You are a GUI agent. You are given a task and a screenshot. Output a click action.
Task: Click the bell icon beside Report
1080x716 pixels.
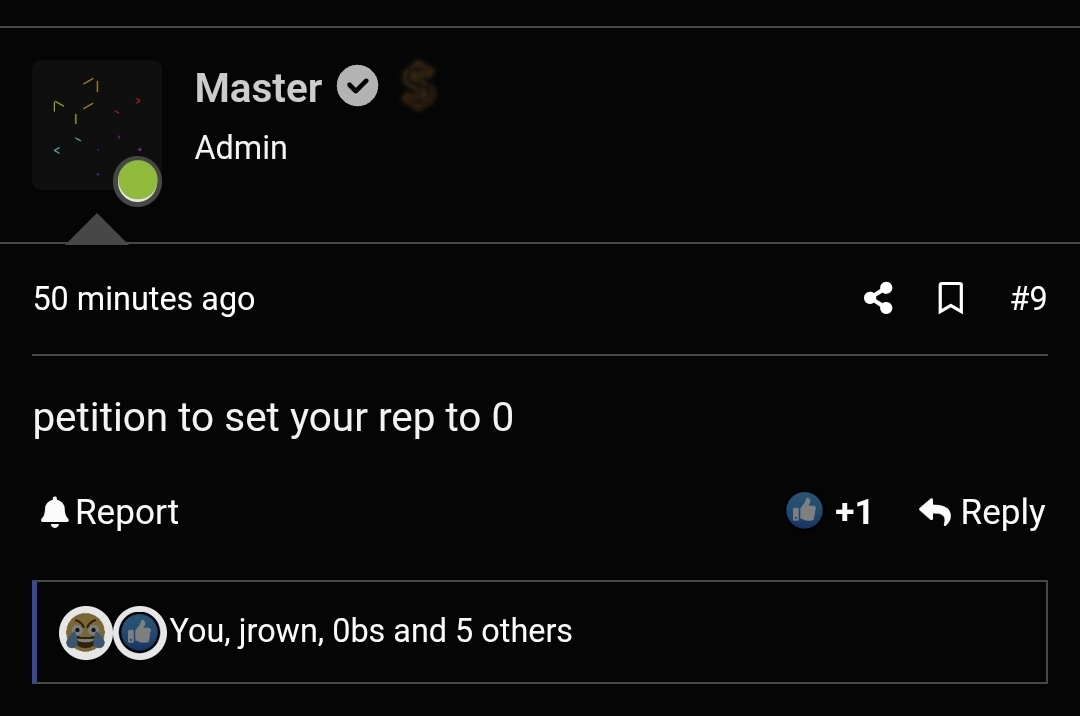[x=54, y=512]
